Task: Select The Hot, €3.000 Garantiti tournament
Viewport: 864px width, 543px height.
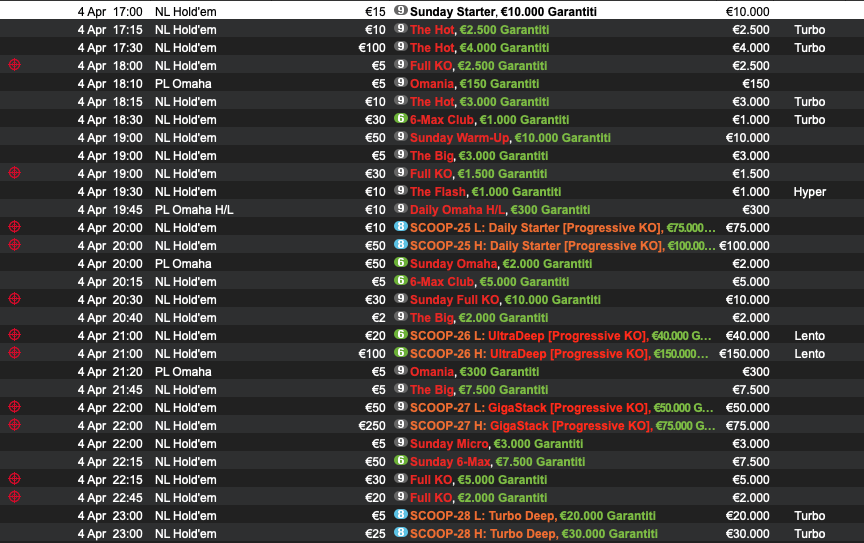Action: tap(479, 102)
